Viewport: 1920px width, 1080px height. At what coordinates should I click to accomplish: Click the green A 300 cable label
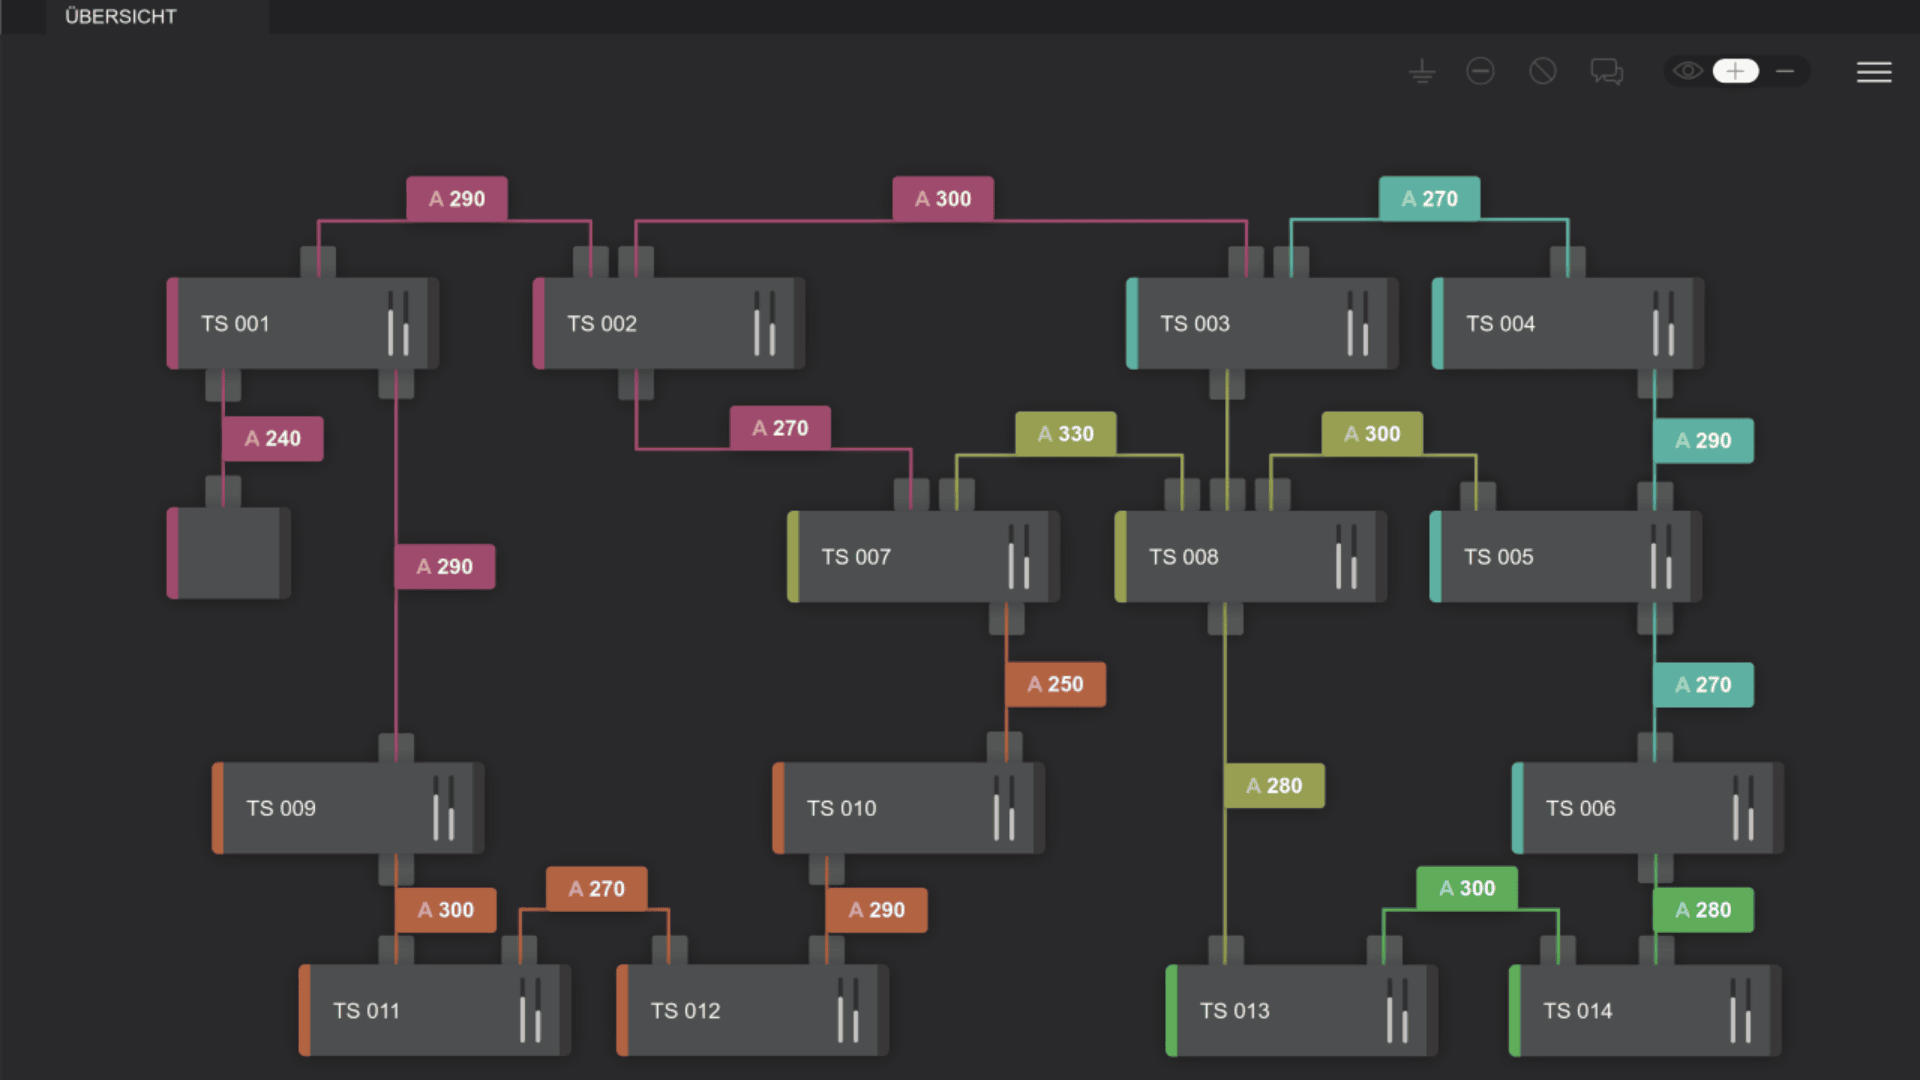pos(1467,888)
